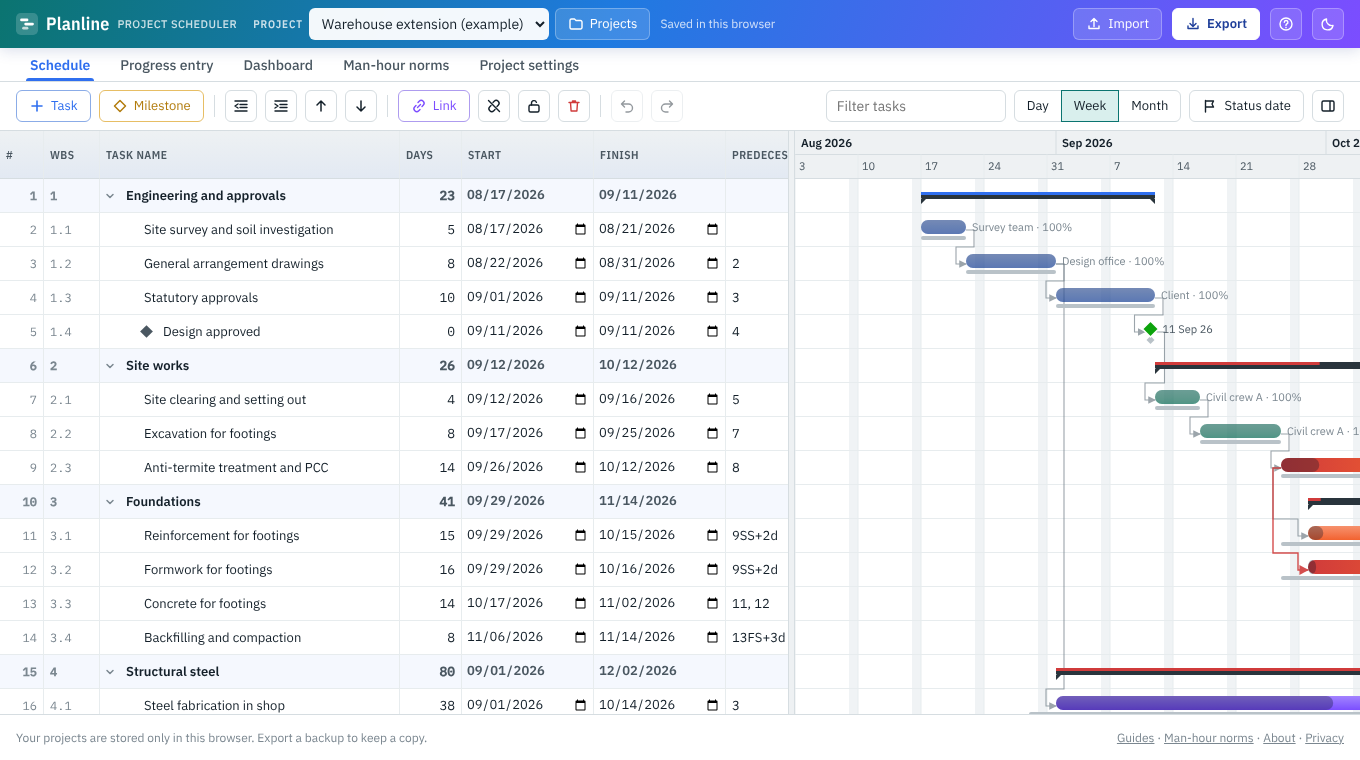Click the Export button
Screen dimensions: 1360x760
(1216, 24)
